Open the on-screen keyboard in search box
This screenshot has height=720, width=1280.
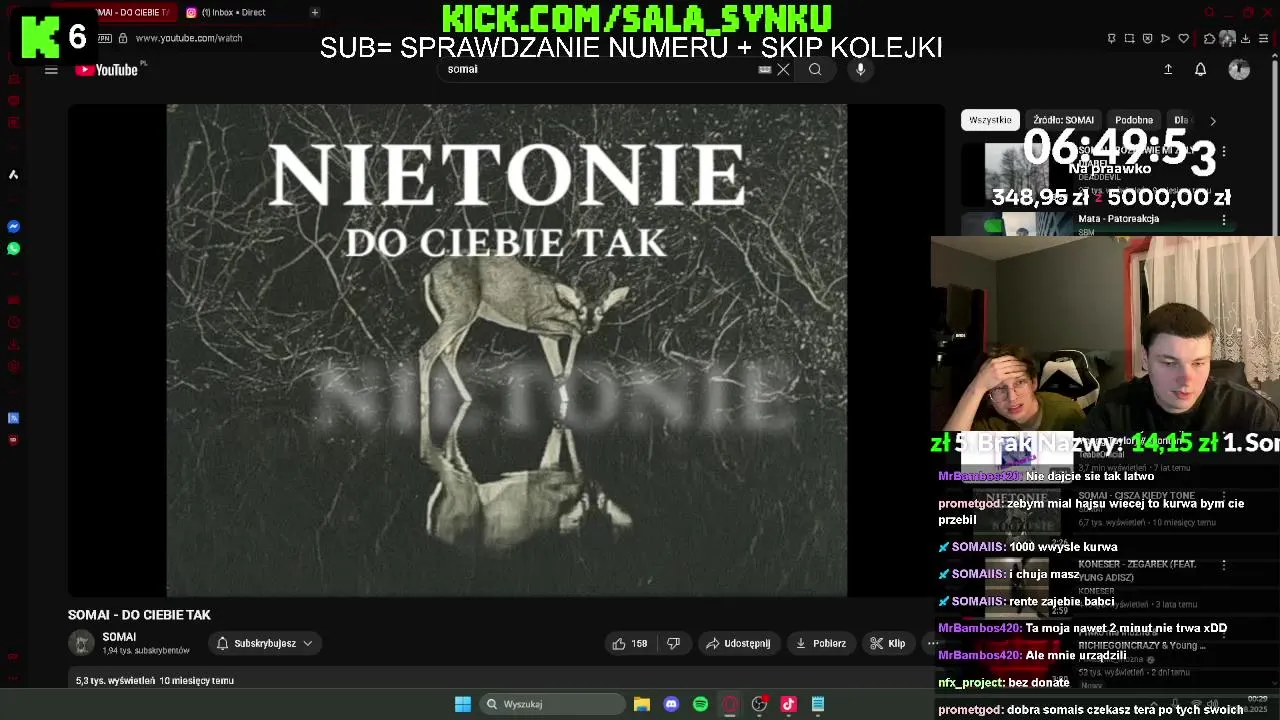765,69
